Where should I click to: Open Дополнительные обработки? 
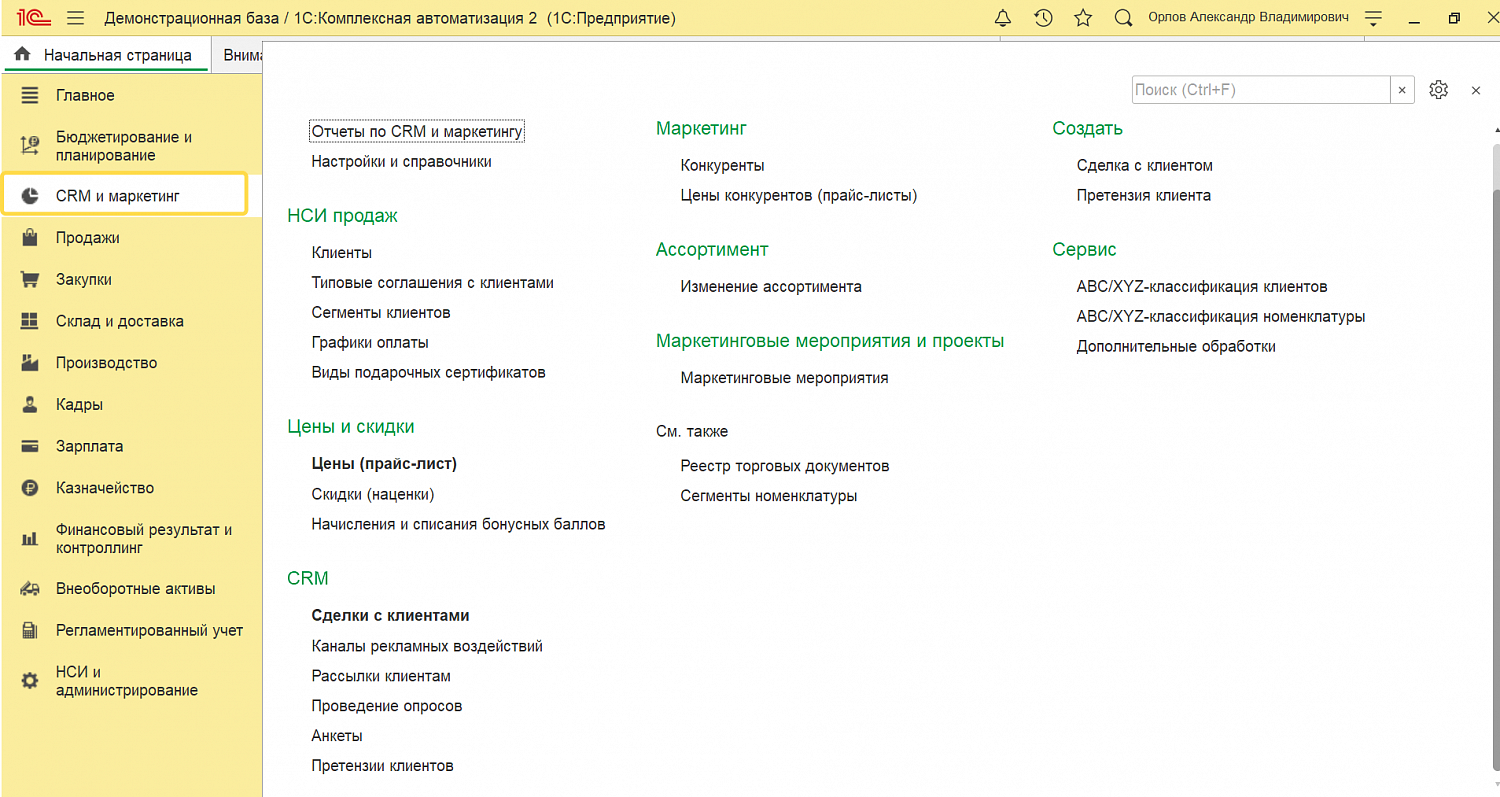pos(1176,347)
